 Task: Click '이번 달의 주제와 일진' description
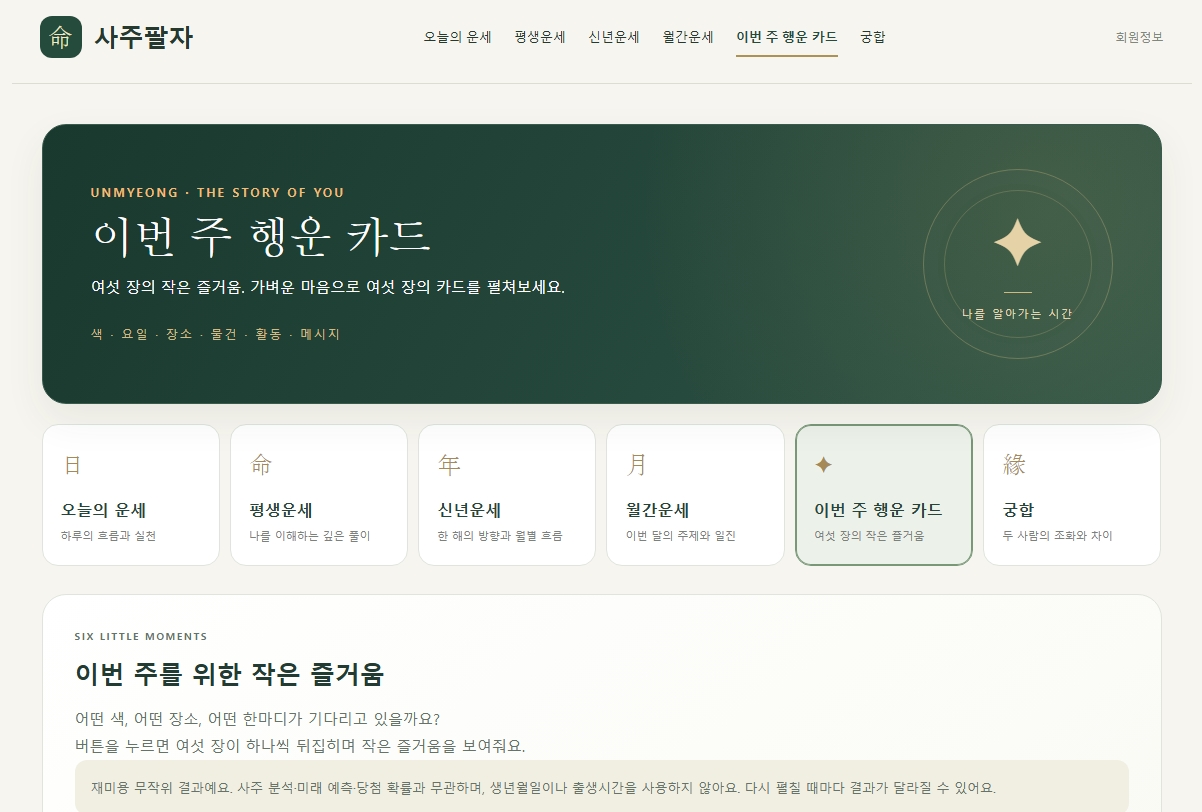(x=681, y=536)
